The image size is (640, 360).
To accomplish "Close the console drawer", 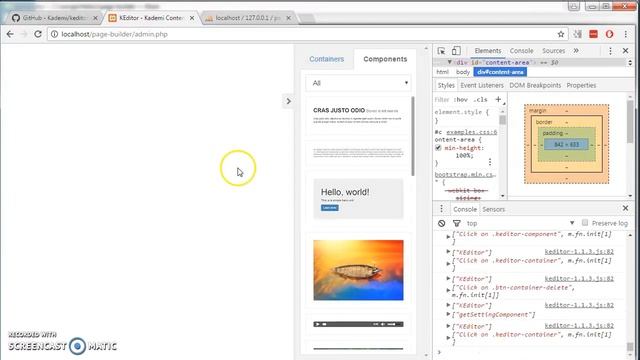I will tap(625, 209).
